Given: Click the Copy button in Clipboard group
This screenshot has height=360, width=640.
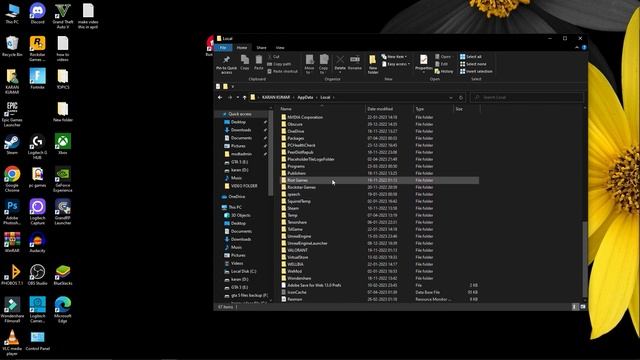Looking at the screenshot, I should [244, 63].
